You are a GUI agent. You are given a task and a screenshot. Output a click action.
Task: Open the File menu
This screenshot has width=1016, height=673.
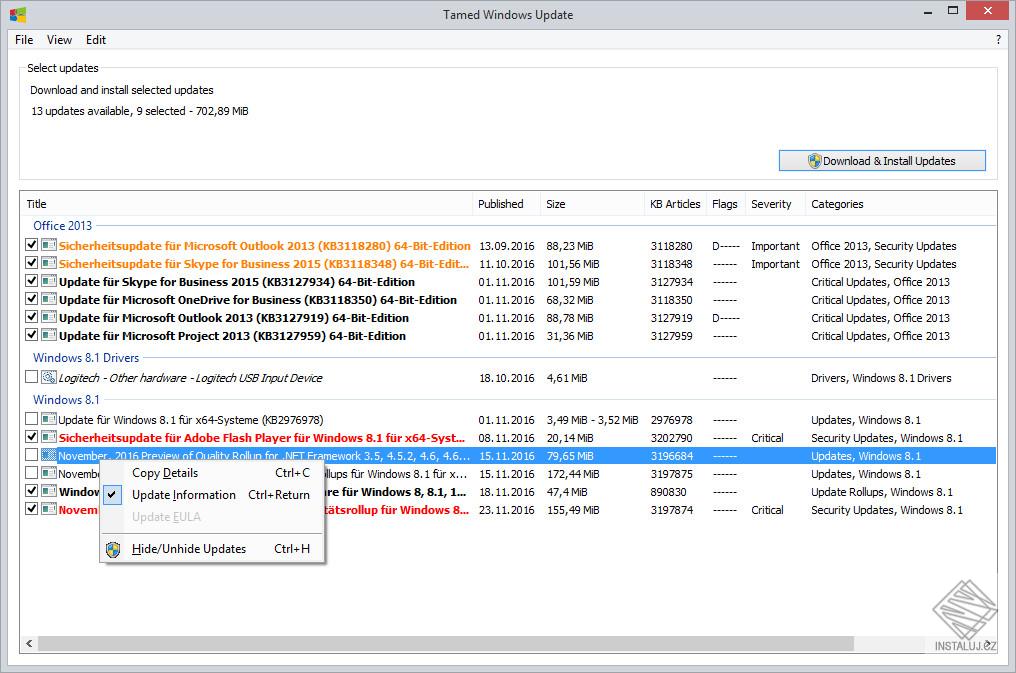click(x=24, y=40)
